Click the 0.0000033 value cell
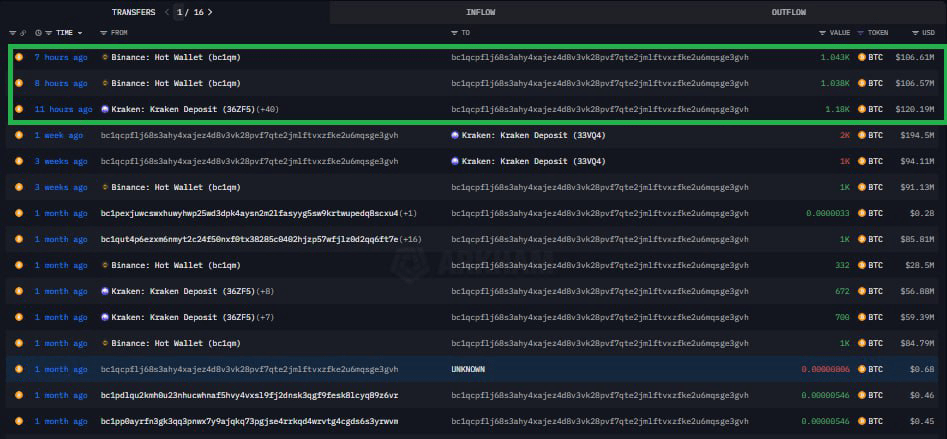The height and width of the screenshot is (439, 947). (x=828, y=213)
